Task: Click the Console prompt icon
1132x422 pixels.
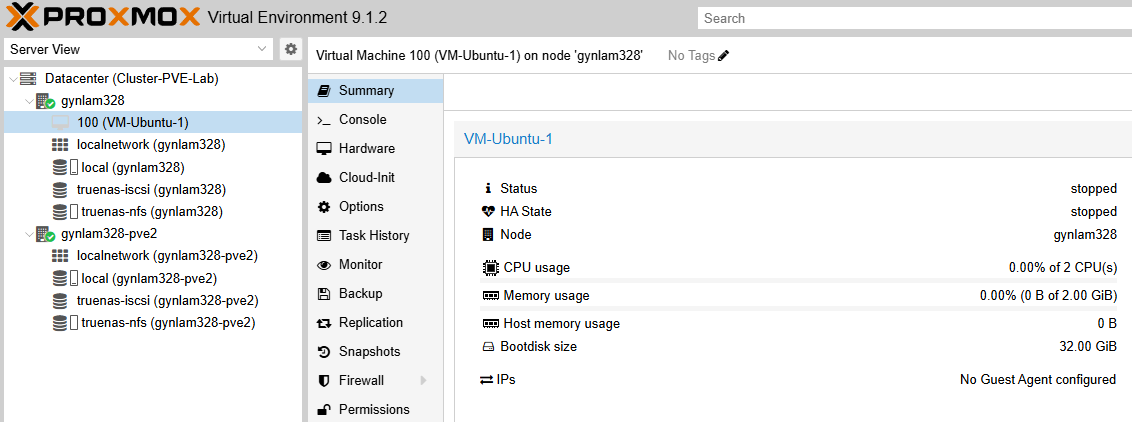Action: pos(324,120)
